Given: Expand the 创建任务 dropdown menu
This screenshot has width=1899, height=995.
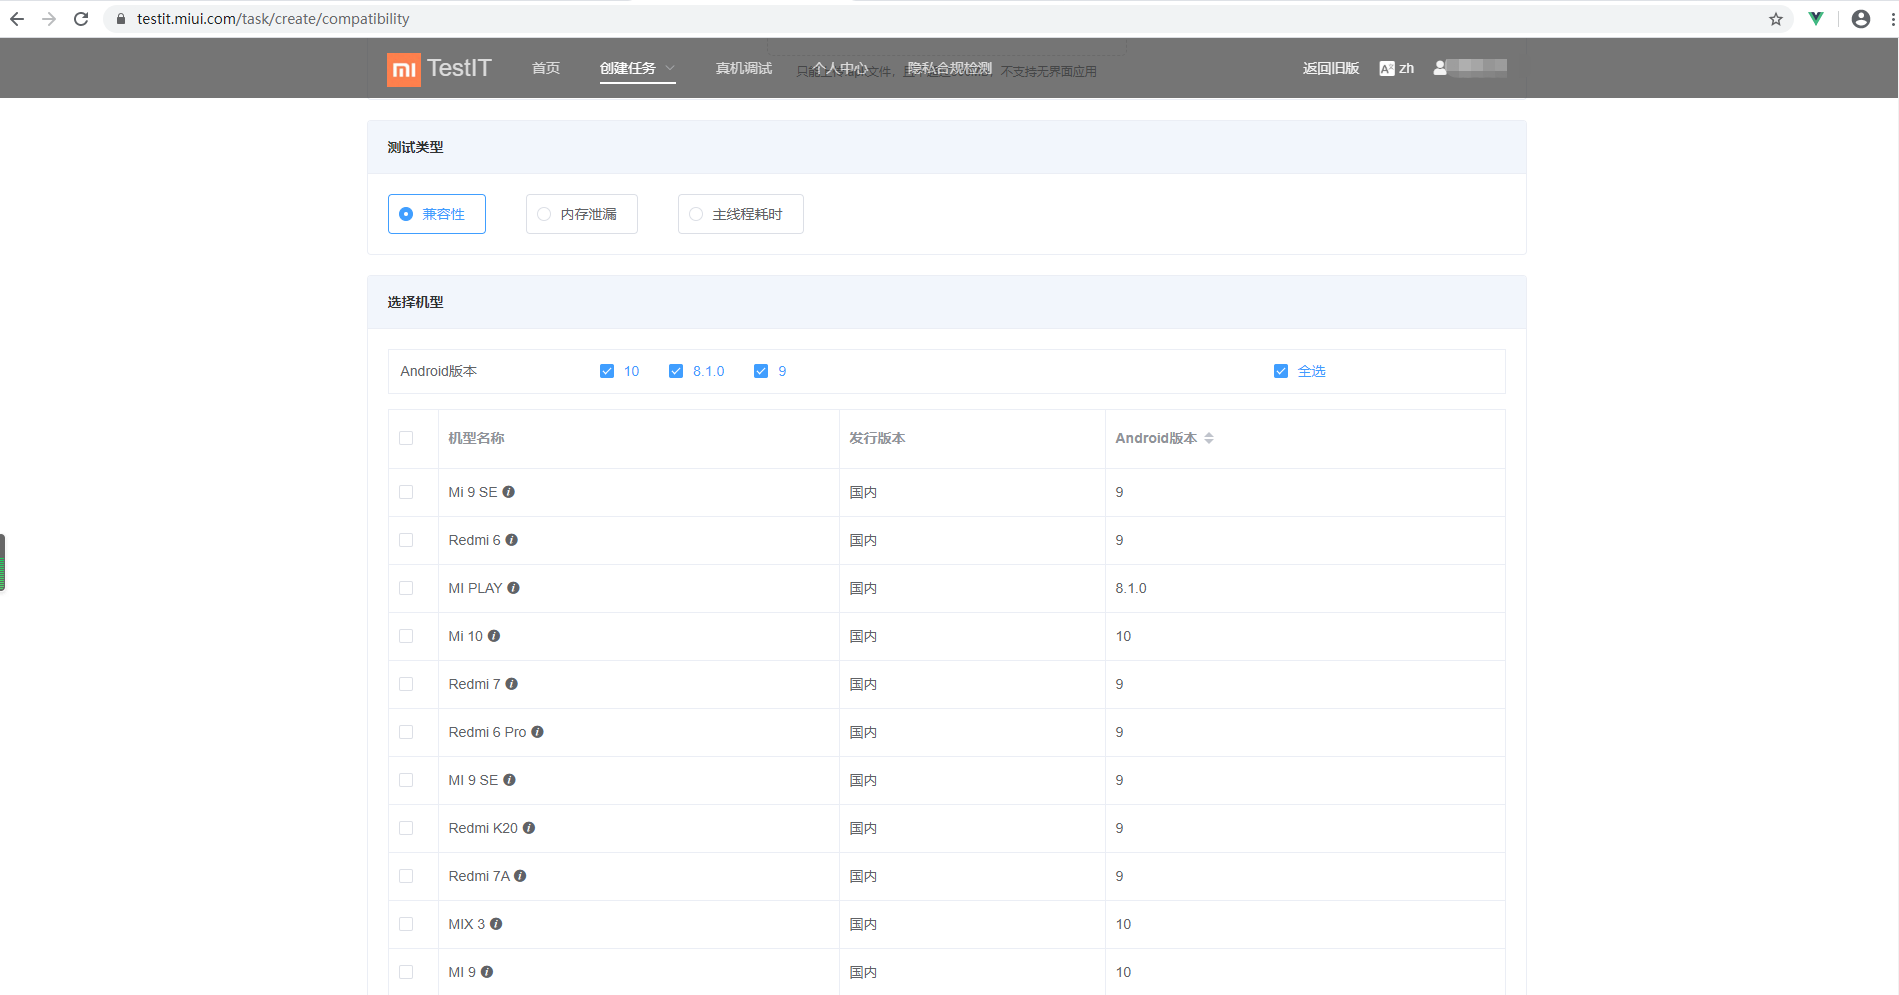Looking at the screenshot, I should click(638, 68).
